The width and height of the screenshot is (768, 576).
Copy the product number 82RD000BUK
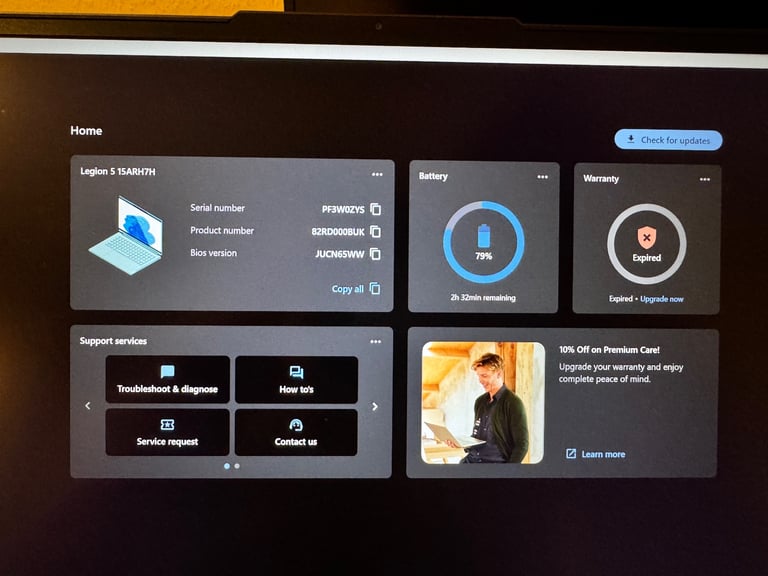coord(376,231)
